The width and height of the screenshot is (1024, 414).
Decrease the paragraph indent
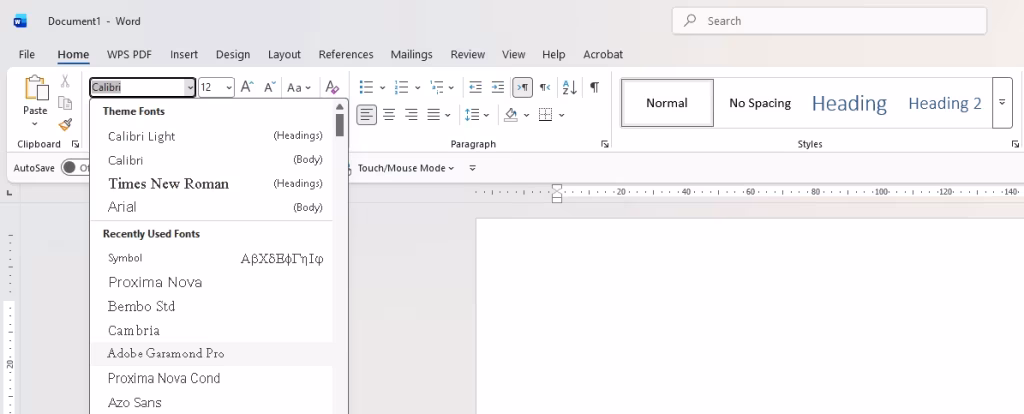point(475,87)
